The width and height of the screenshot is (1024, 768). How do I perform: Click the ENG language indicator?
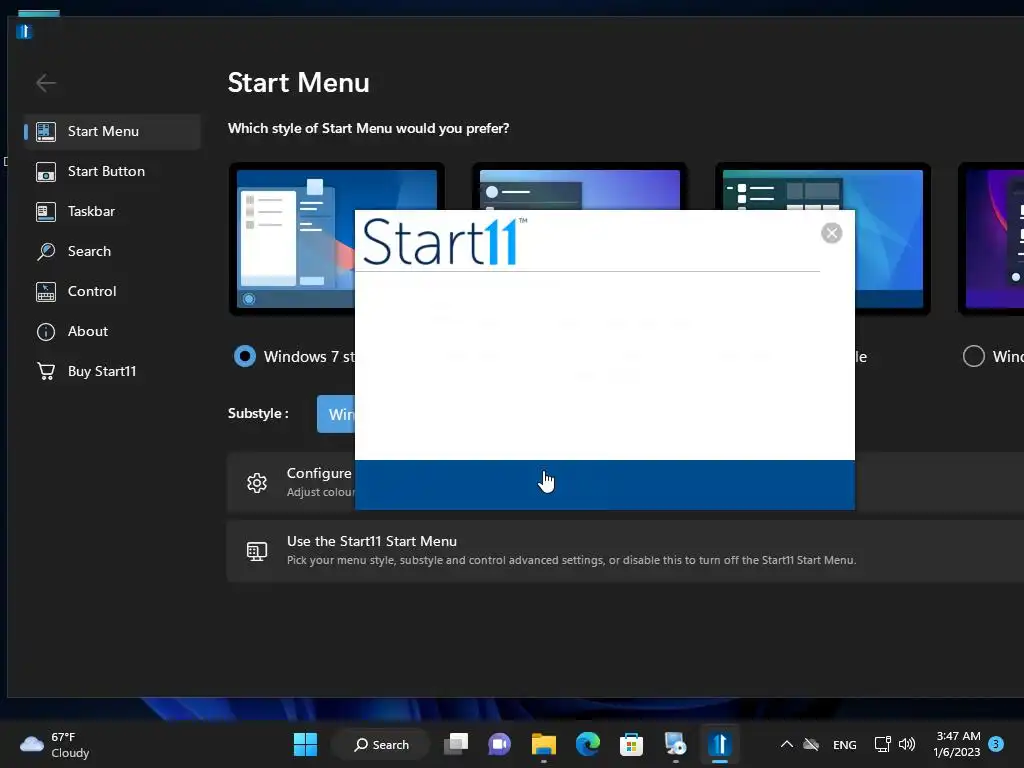pos(844,744)
